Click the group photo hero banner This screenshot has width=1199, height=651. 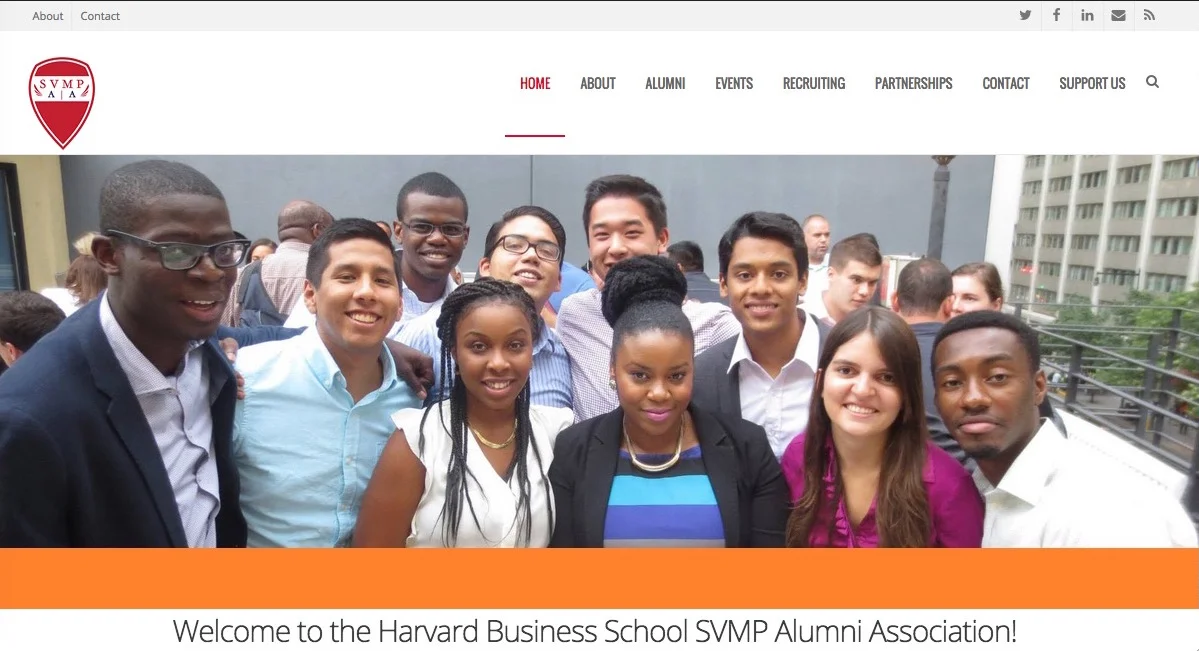click(x=600, y=351)
